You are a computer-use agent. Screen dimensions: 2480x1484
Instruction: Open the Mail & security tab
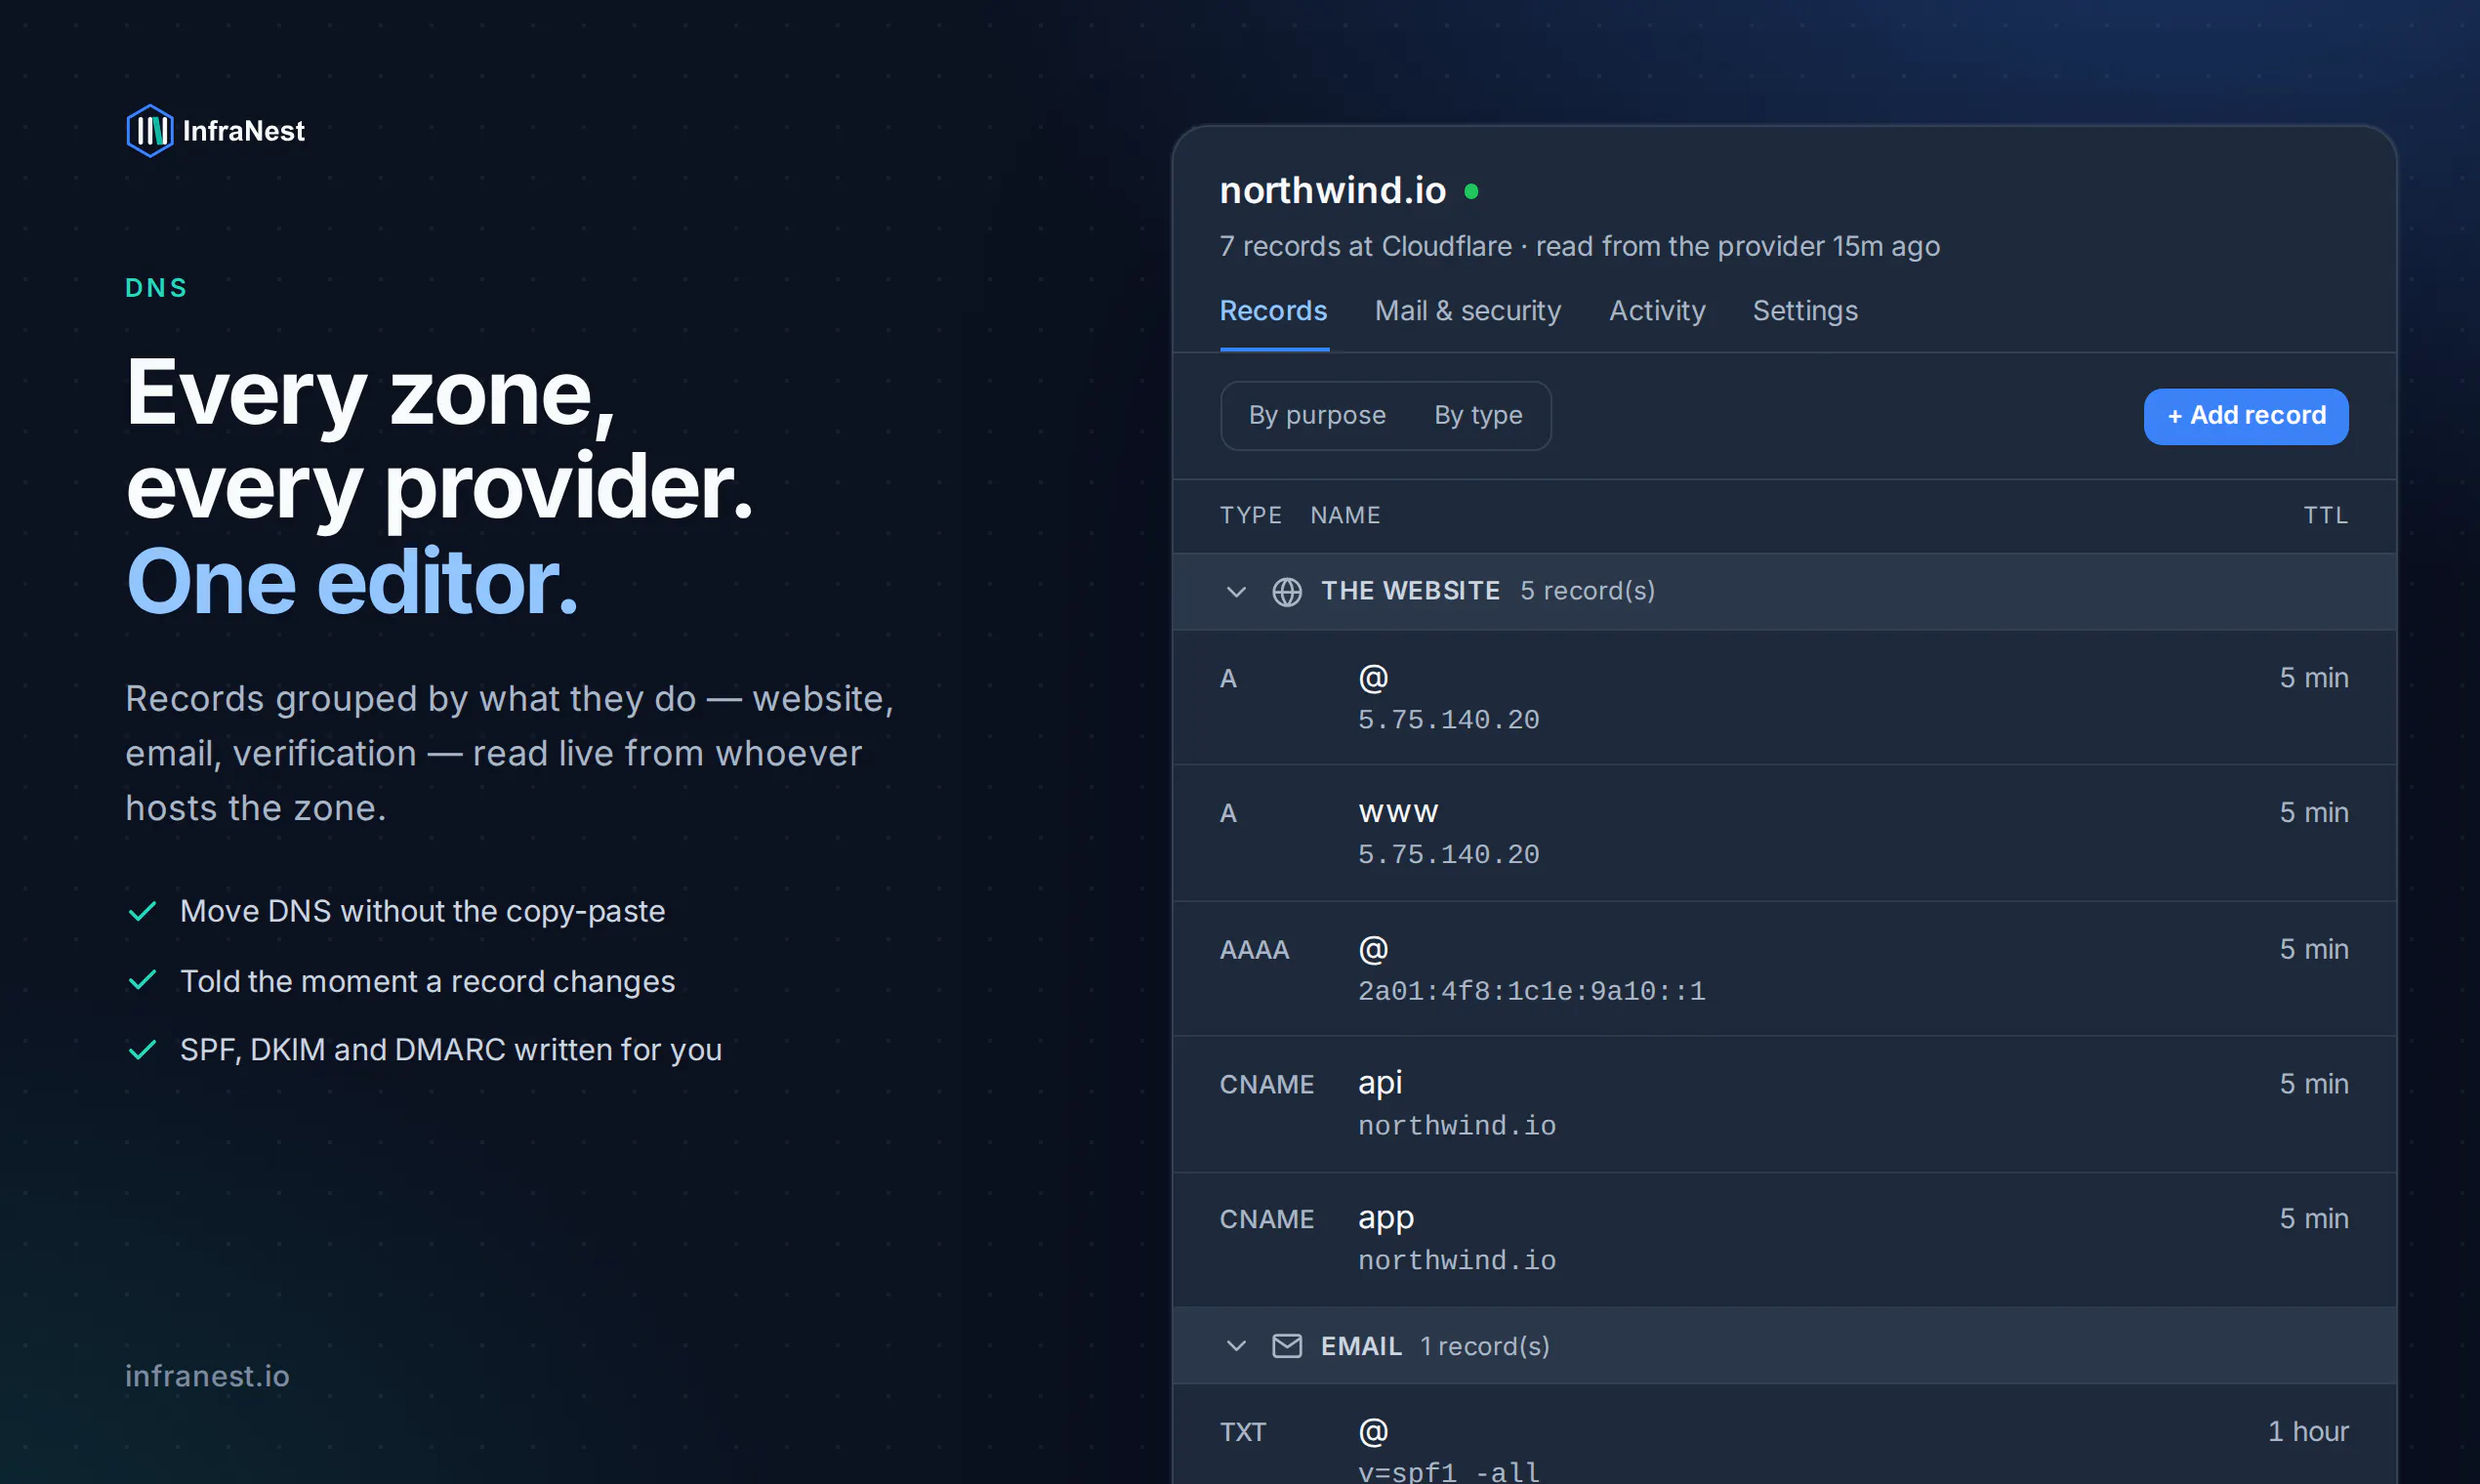1467,311
